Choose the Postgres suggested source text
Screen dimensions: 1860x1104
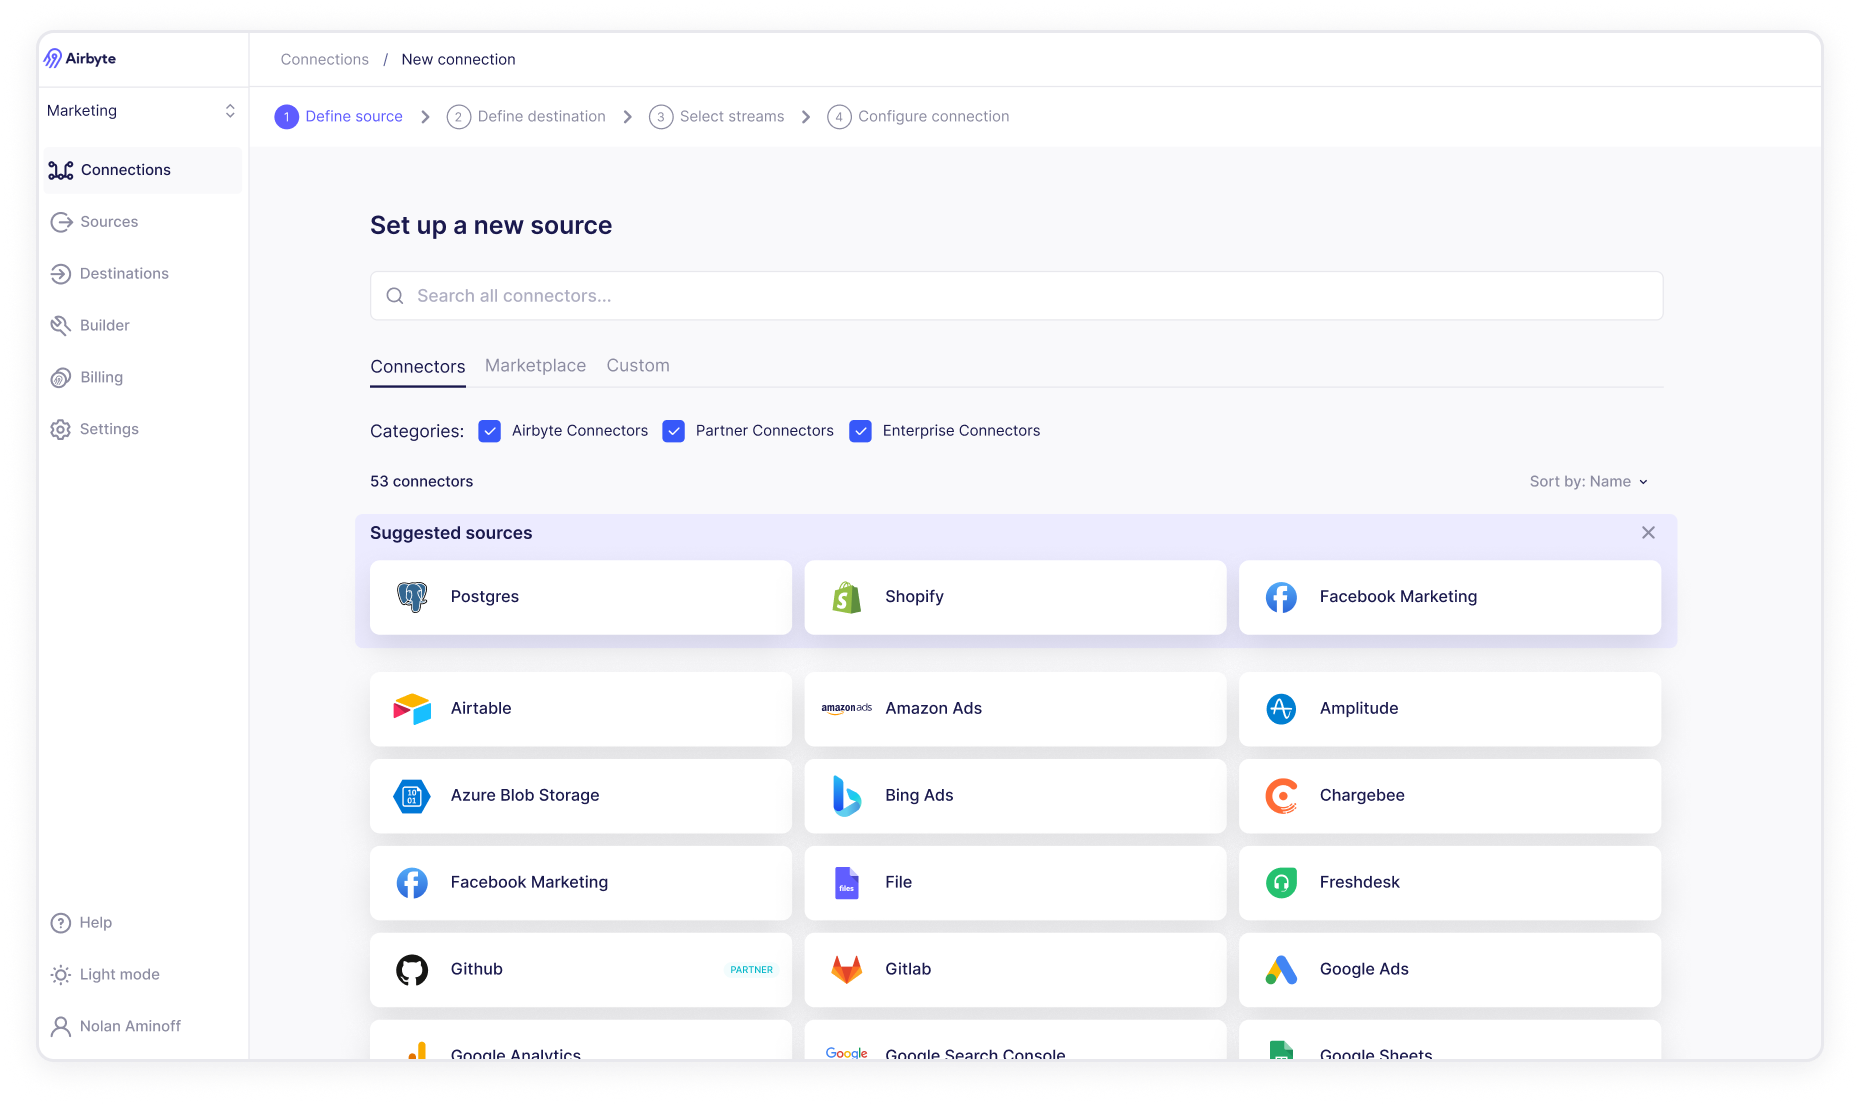[485, 597]
